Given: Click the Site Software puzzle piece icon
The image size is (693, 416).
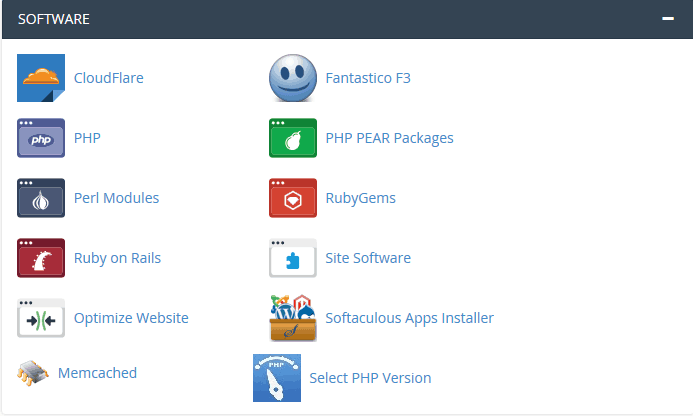Looking at the screenshot, I should [293, 258].
